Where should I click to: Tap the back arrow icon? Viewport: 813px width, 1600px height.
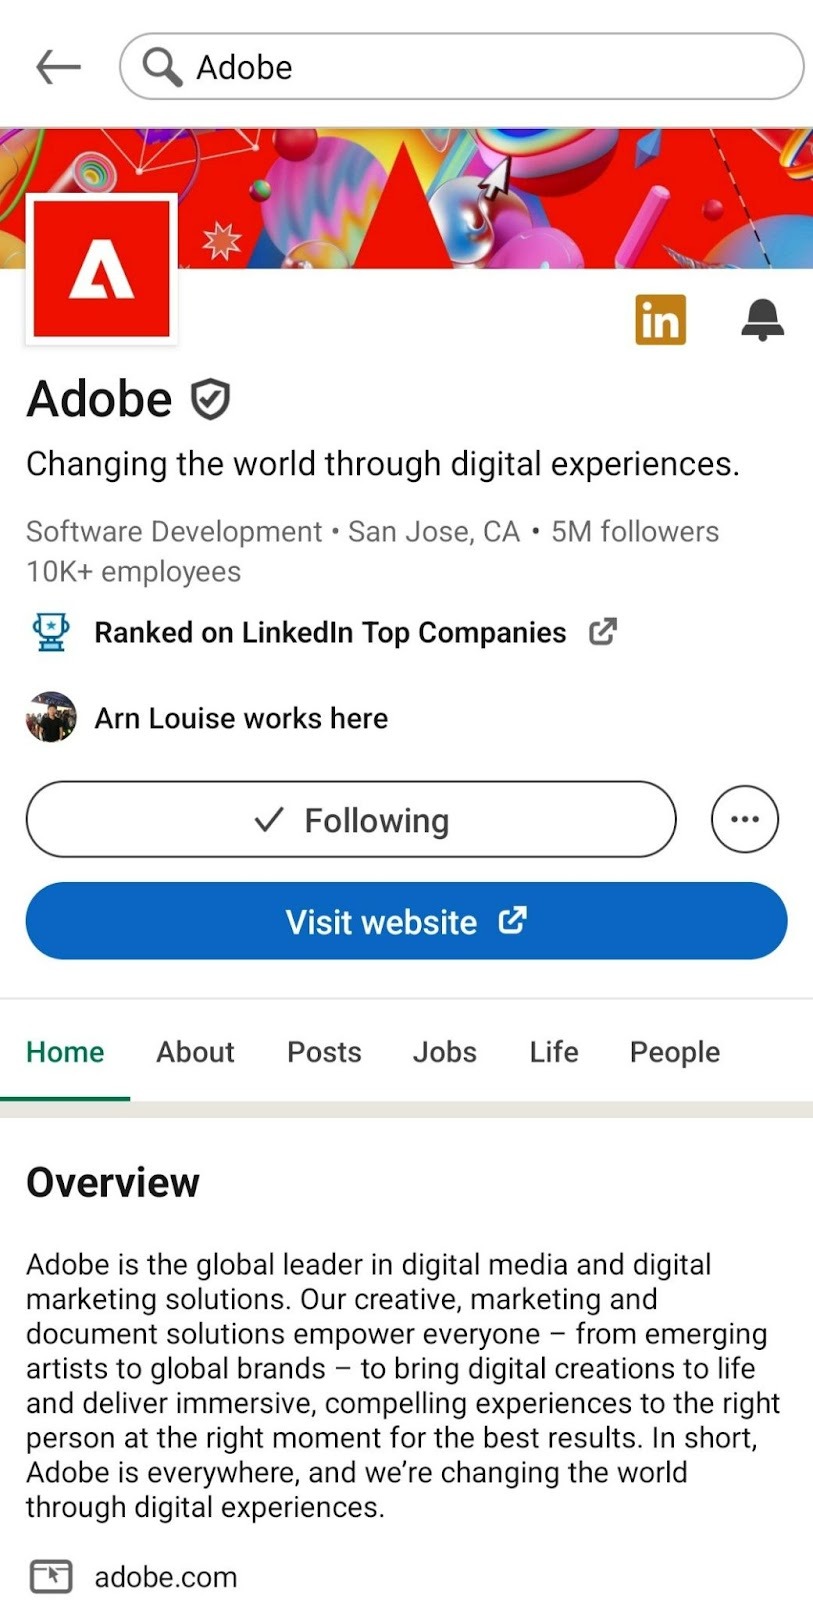point(58,67)
